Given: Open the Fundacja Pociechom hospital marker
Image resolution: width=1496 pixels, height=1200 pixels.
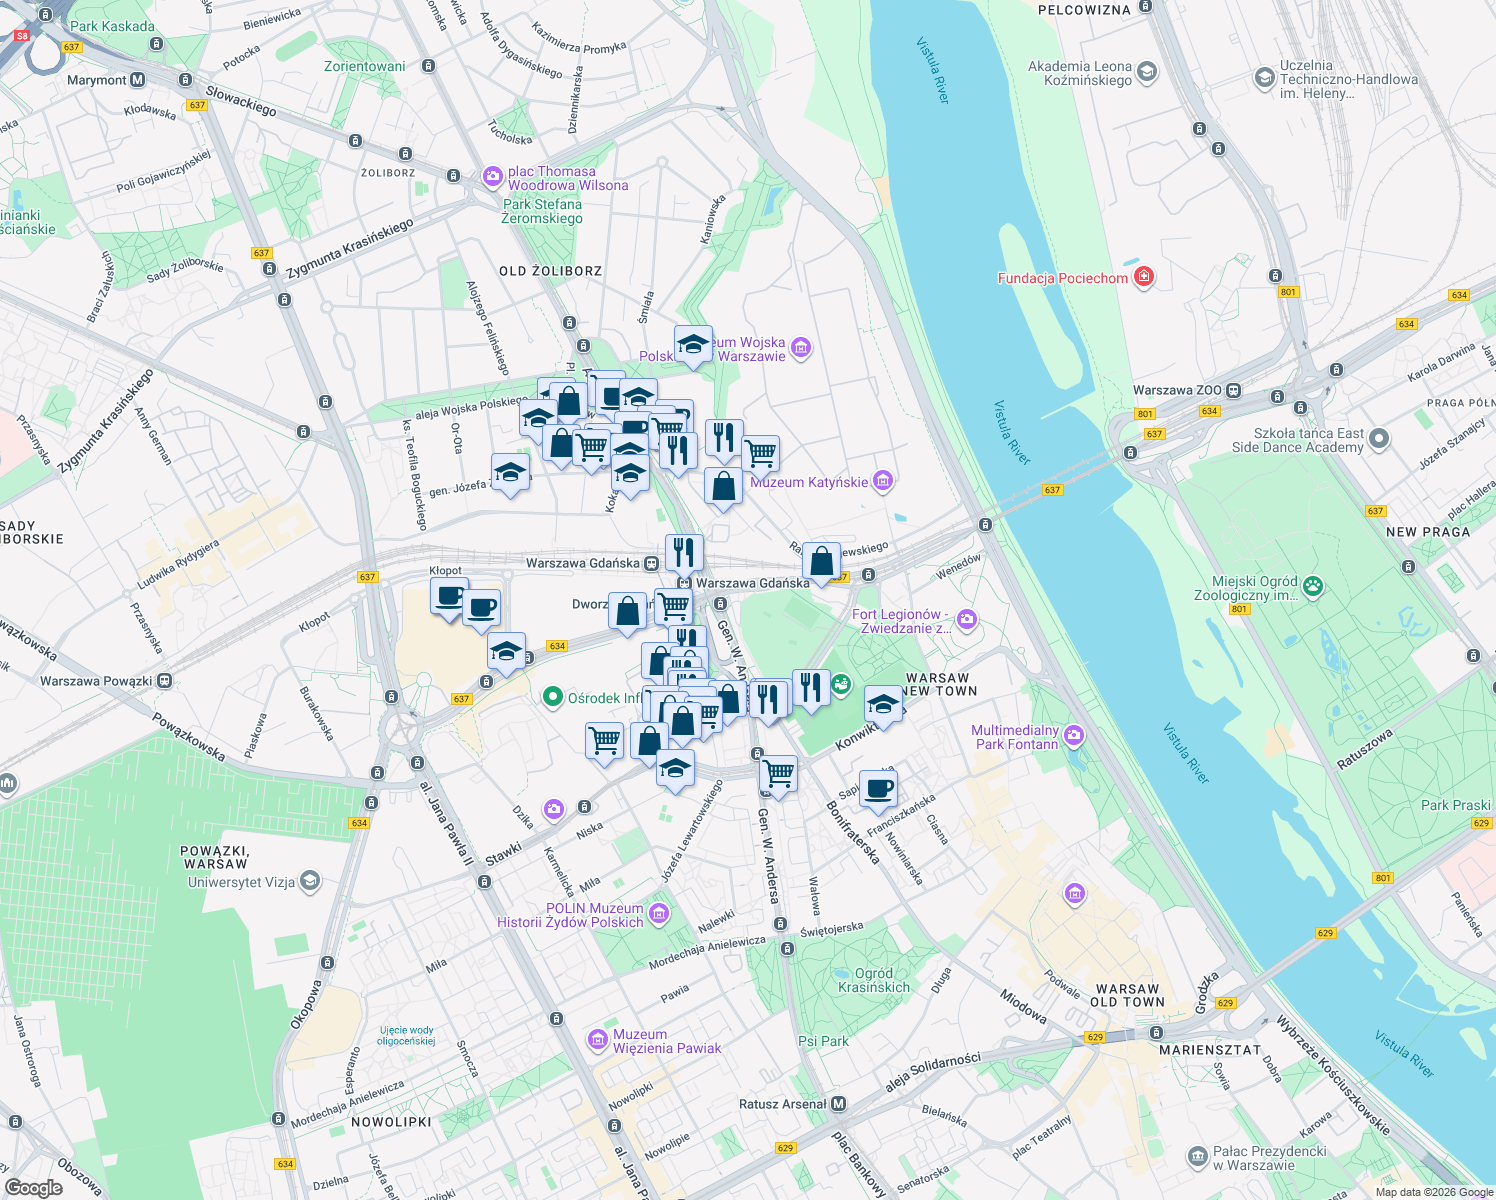Looking at the screenshot, I should point(1143,277).
